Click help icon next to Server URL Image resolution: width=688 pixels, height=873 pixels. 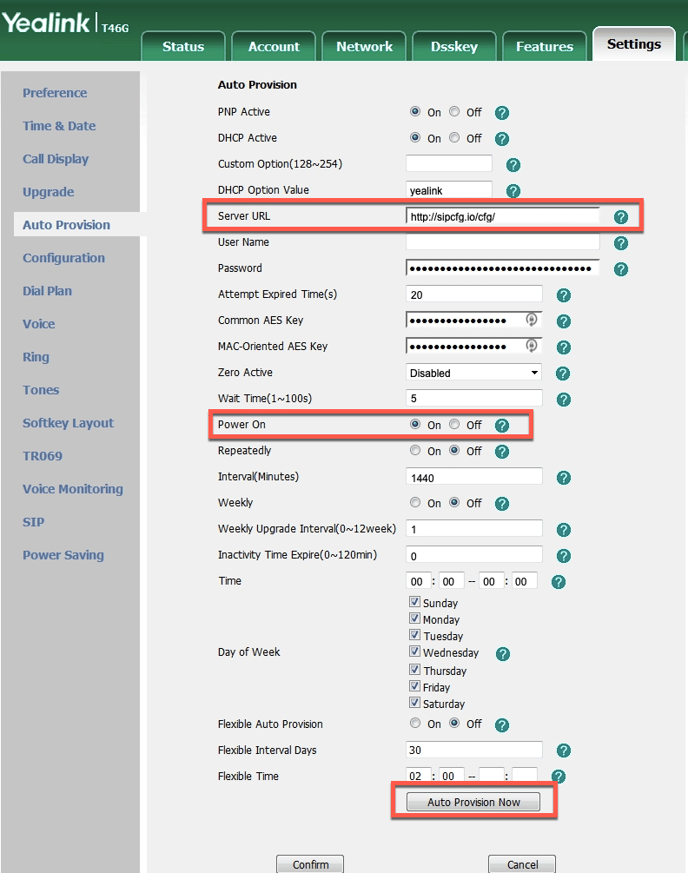coord(621,217)
